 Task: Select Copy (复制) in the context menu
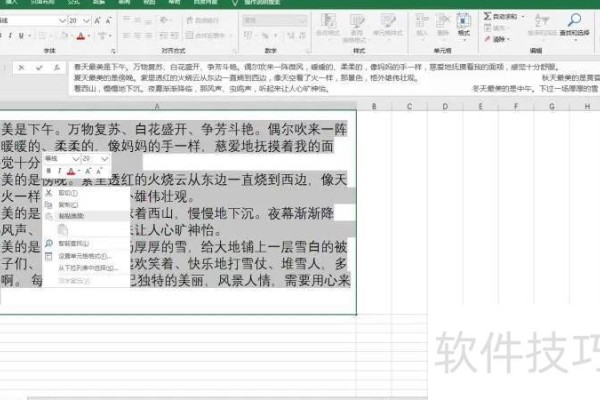pyautogui.click(x=86, y=205)
